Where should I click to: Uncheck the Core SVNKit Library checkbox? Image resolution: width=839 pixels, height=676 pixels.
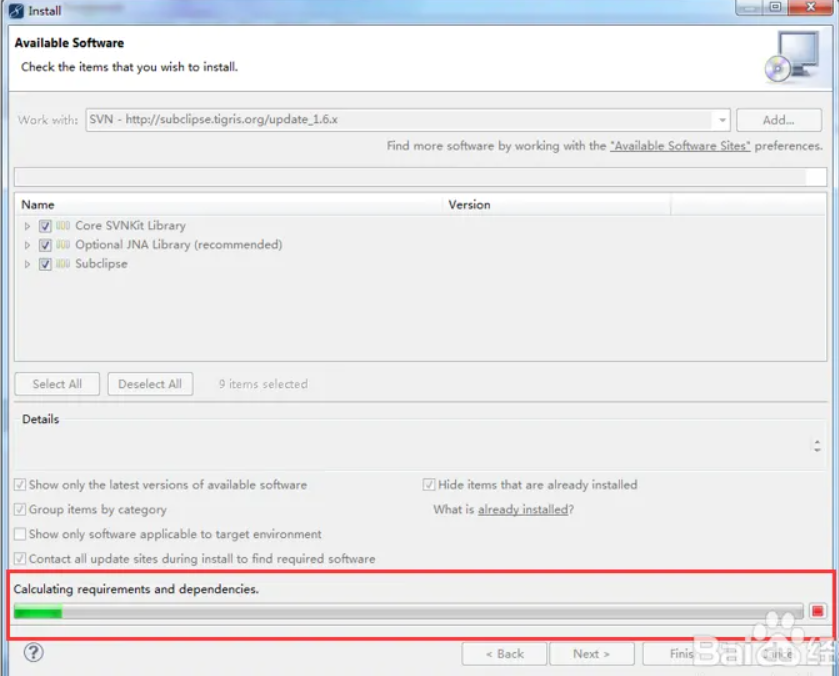[x=45, y=226]
